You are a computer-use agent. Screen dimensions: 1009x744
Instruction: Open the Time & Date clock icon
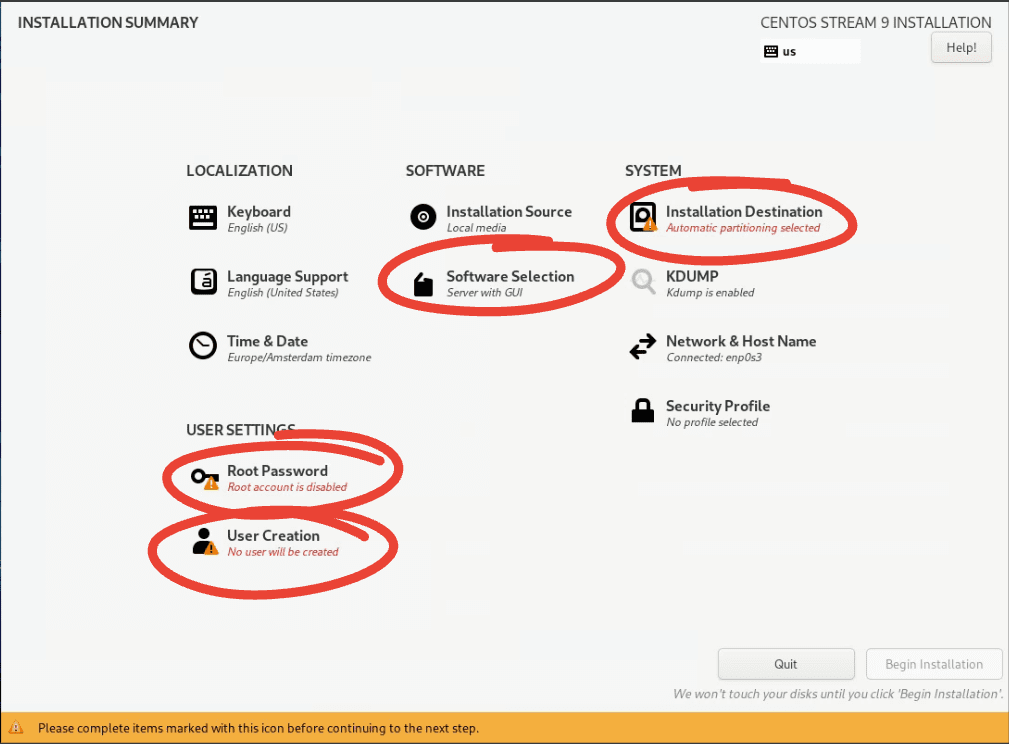point(203,346)
